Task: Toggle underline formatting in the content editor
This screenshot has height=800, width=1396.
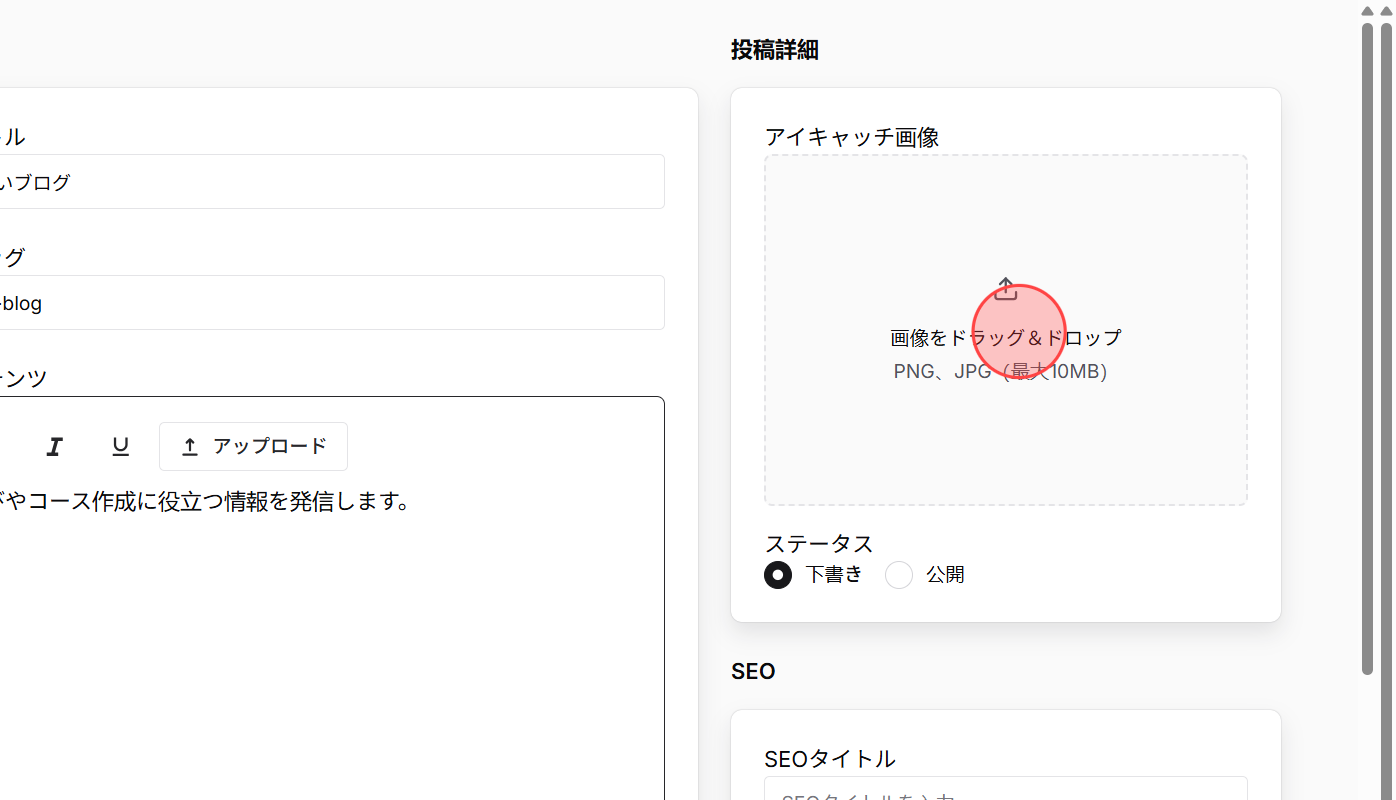Action: (x=120, y=446)
